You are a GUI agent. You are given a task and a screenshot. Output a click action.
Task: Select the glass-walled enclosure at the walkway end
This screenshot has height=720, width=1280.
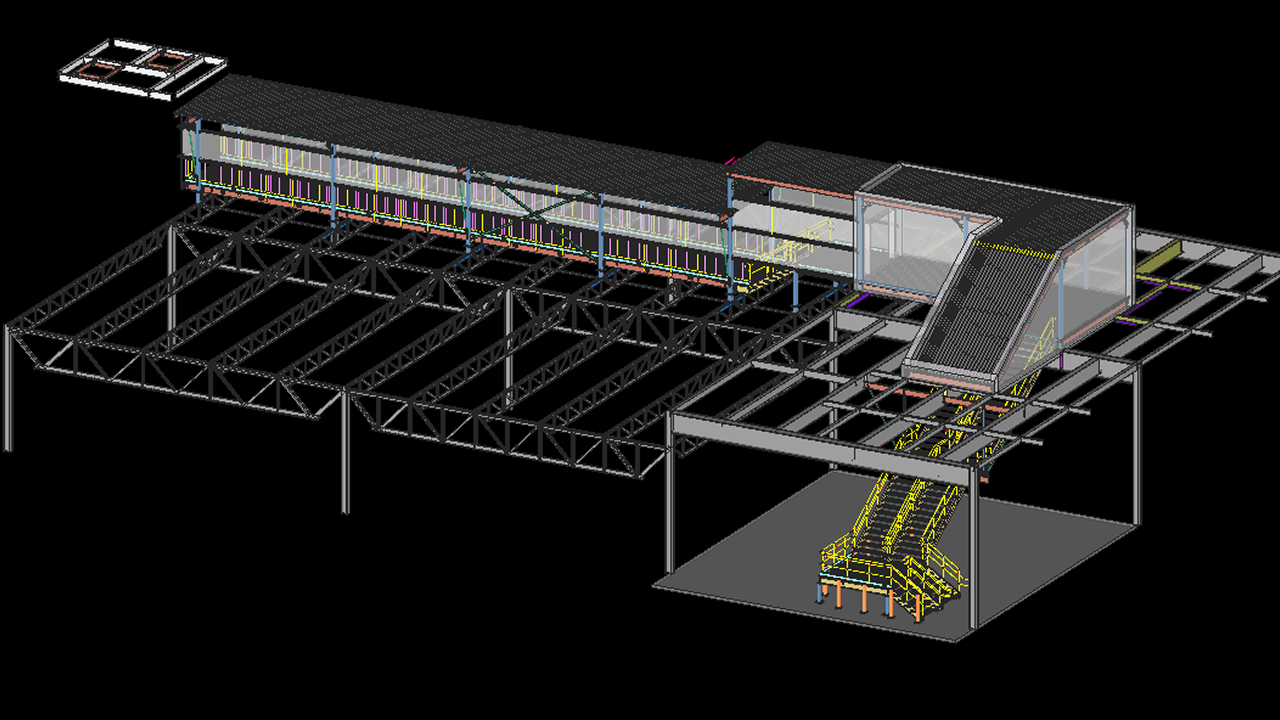(x=905, y=245)
